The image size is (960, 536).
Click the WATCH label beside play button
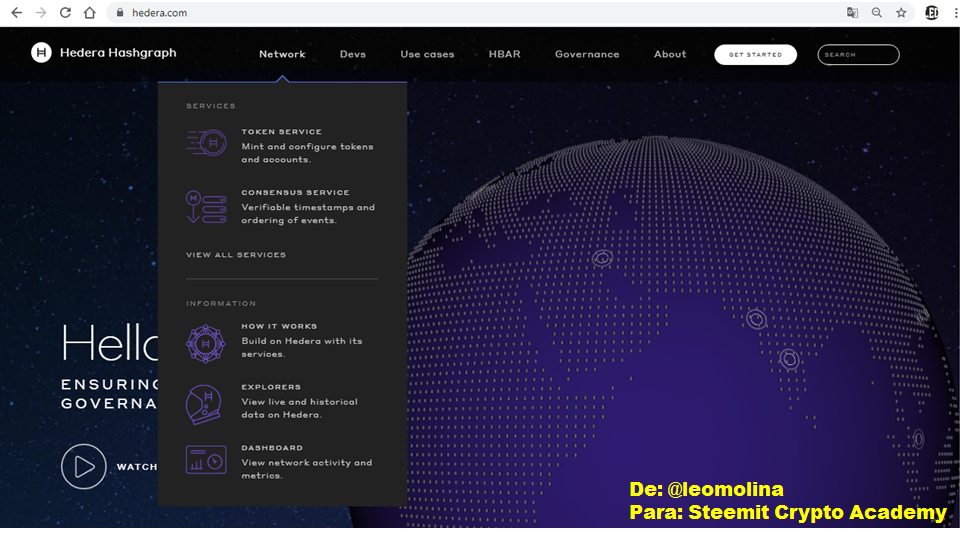pyautogui.click(x=137, y=467)
